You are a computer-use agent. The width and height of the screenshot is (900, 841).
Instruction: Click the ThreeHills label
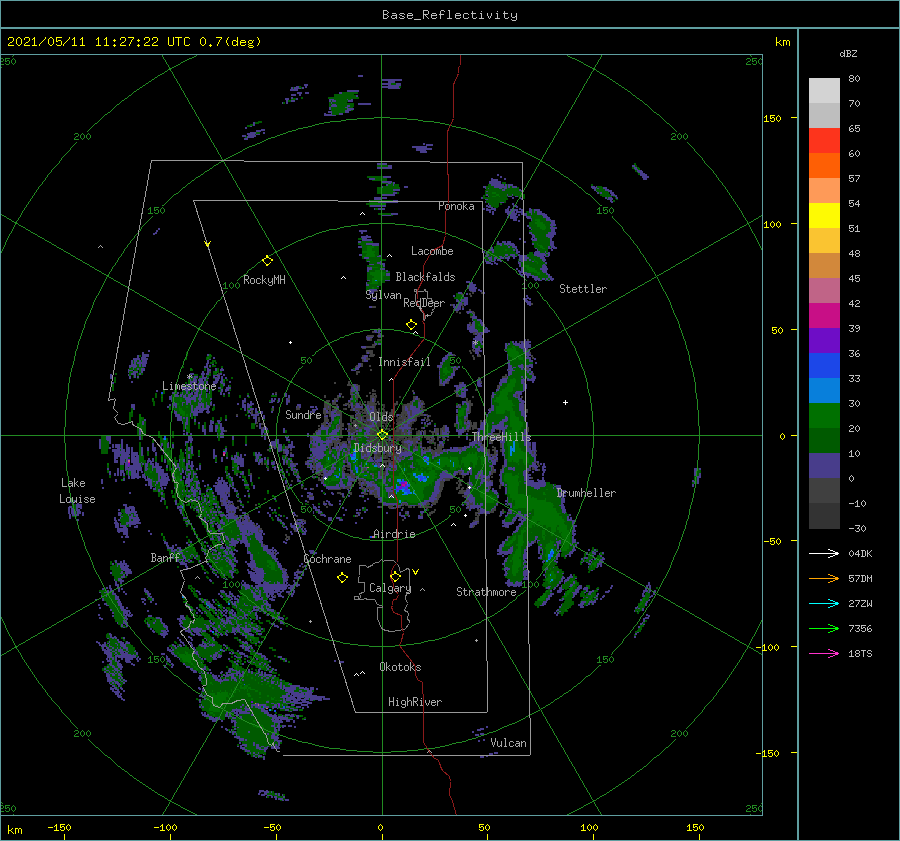502,437
